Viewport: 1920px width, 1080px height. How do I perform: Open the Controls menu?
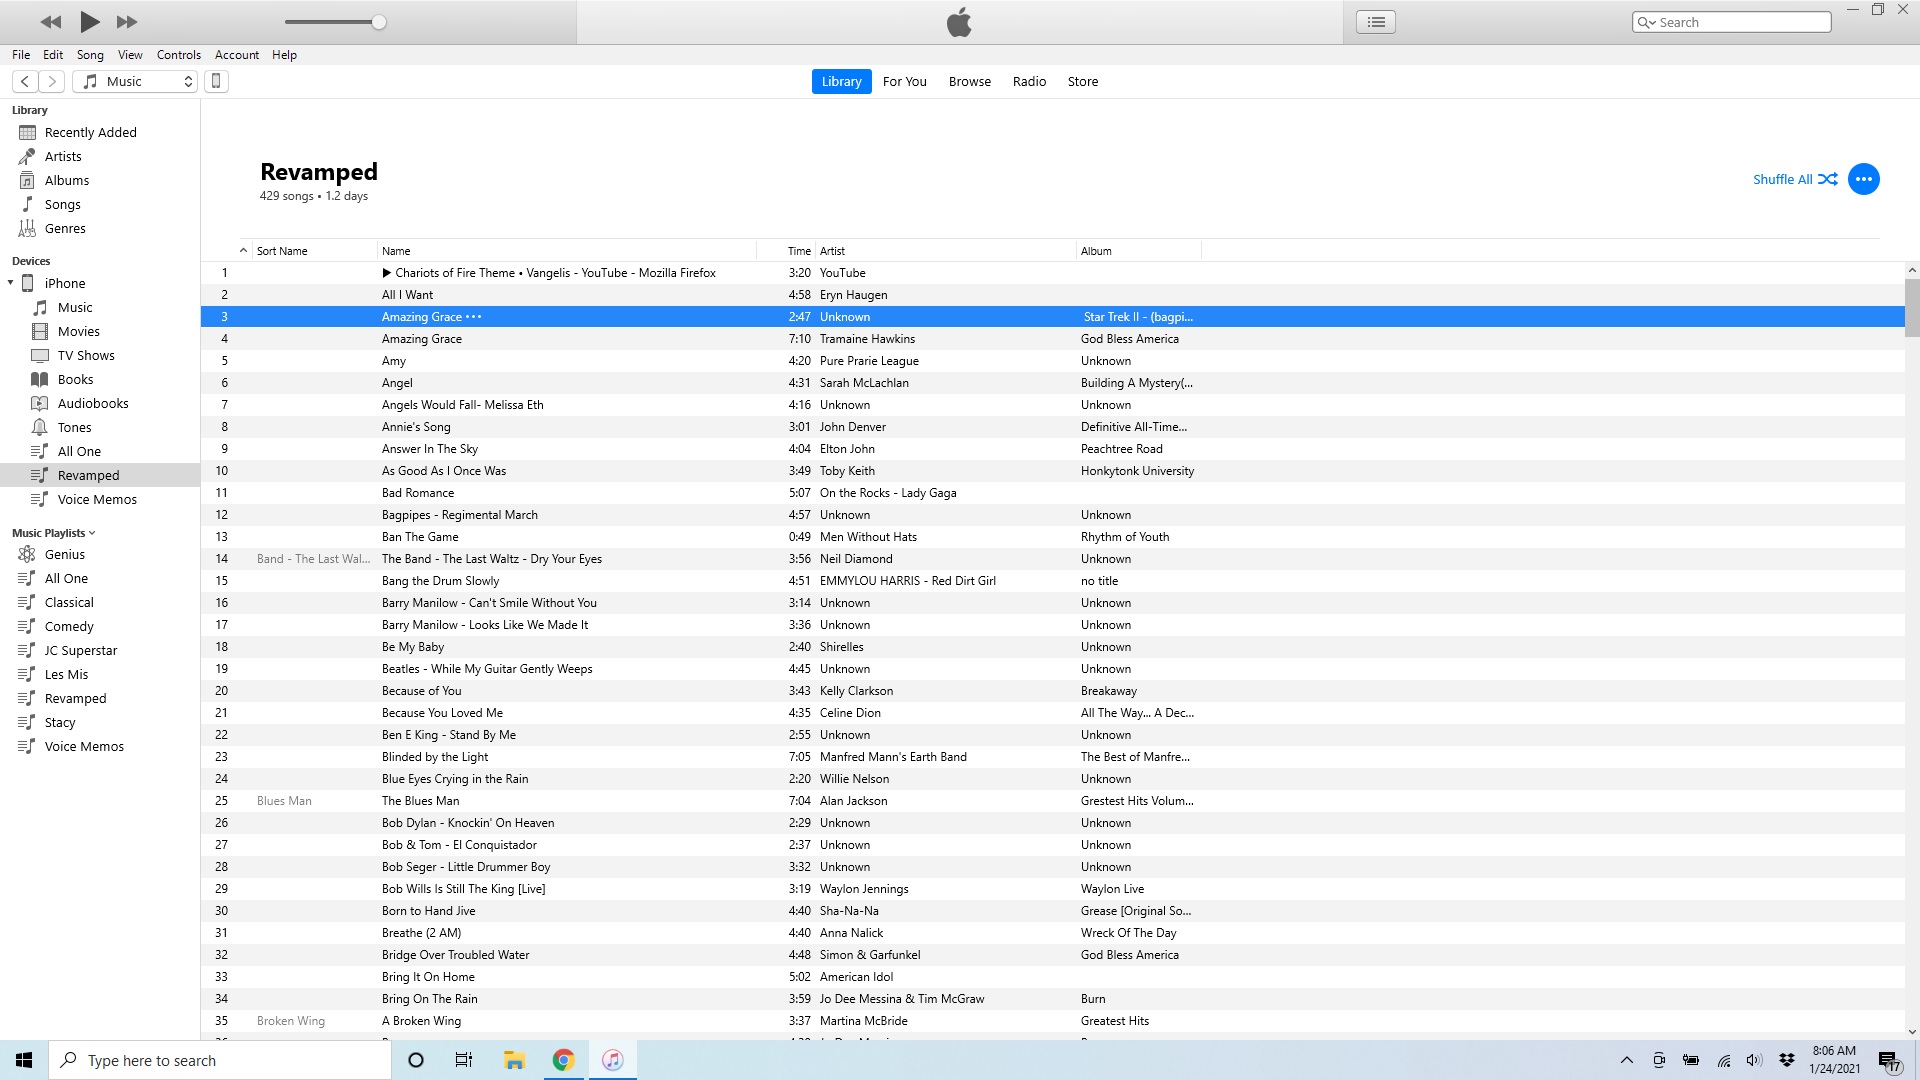coord(178,55)
